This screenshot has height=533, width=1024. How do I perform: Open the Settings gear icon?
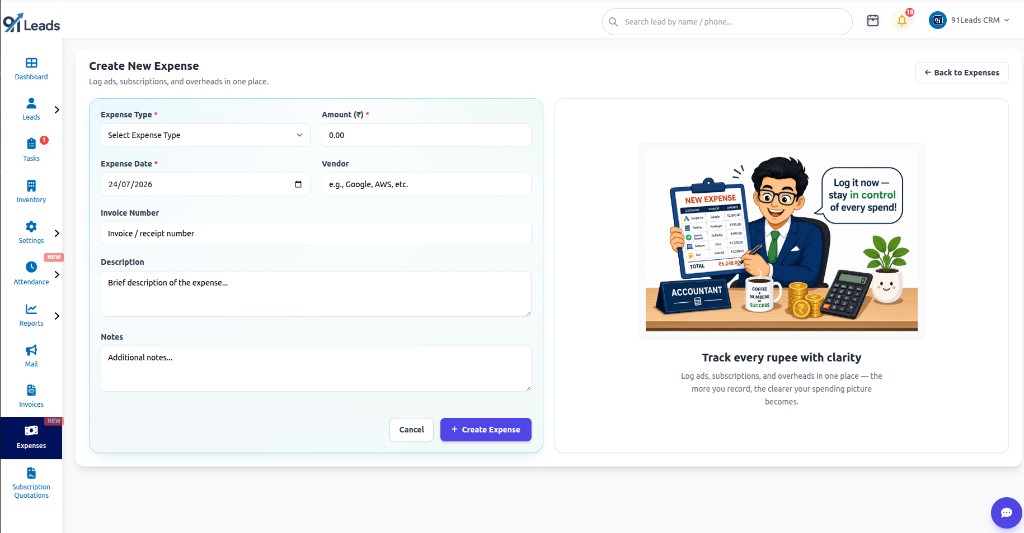coord(31,227)
